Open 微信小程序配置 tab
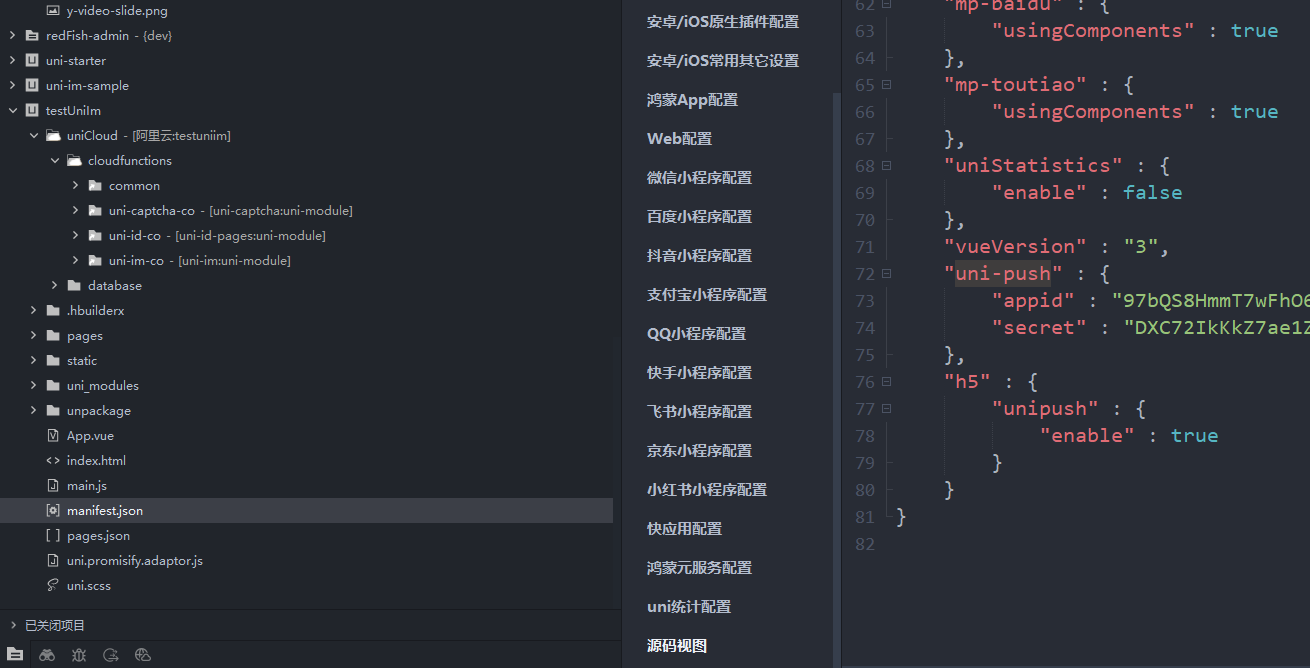 (x=699, y=177)
